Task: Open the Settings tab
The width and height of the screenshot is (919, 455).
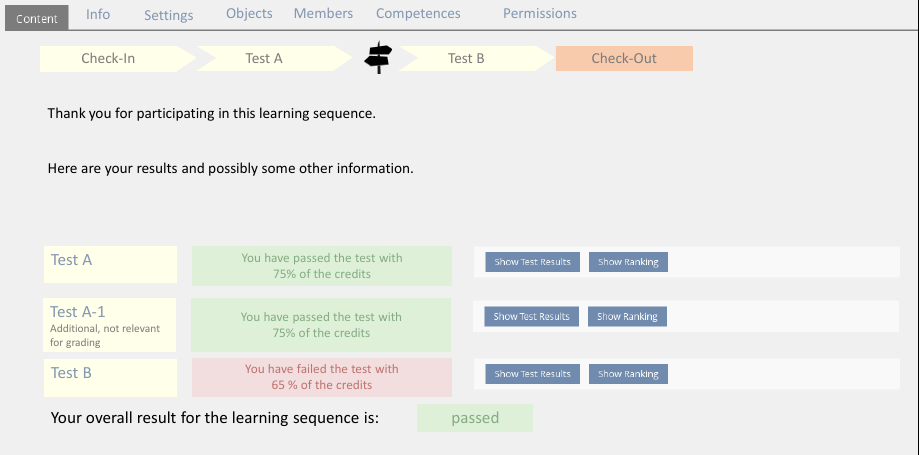Action: point(169,15)
